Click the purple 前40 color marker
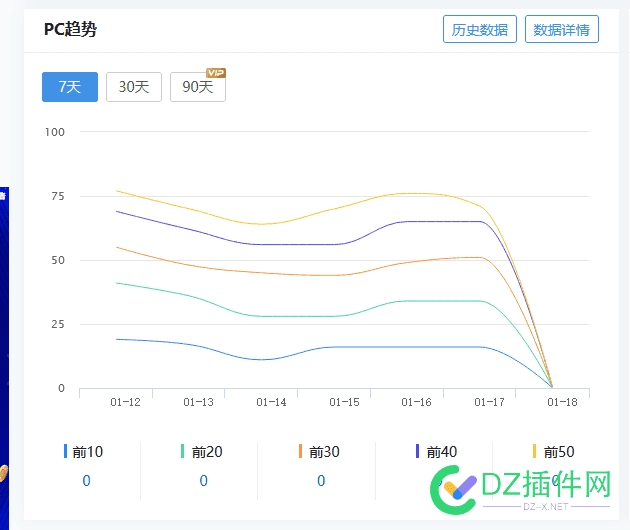Screen dimensions: 630x530 click(x=417, y=451)
